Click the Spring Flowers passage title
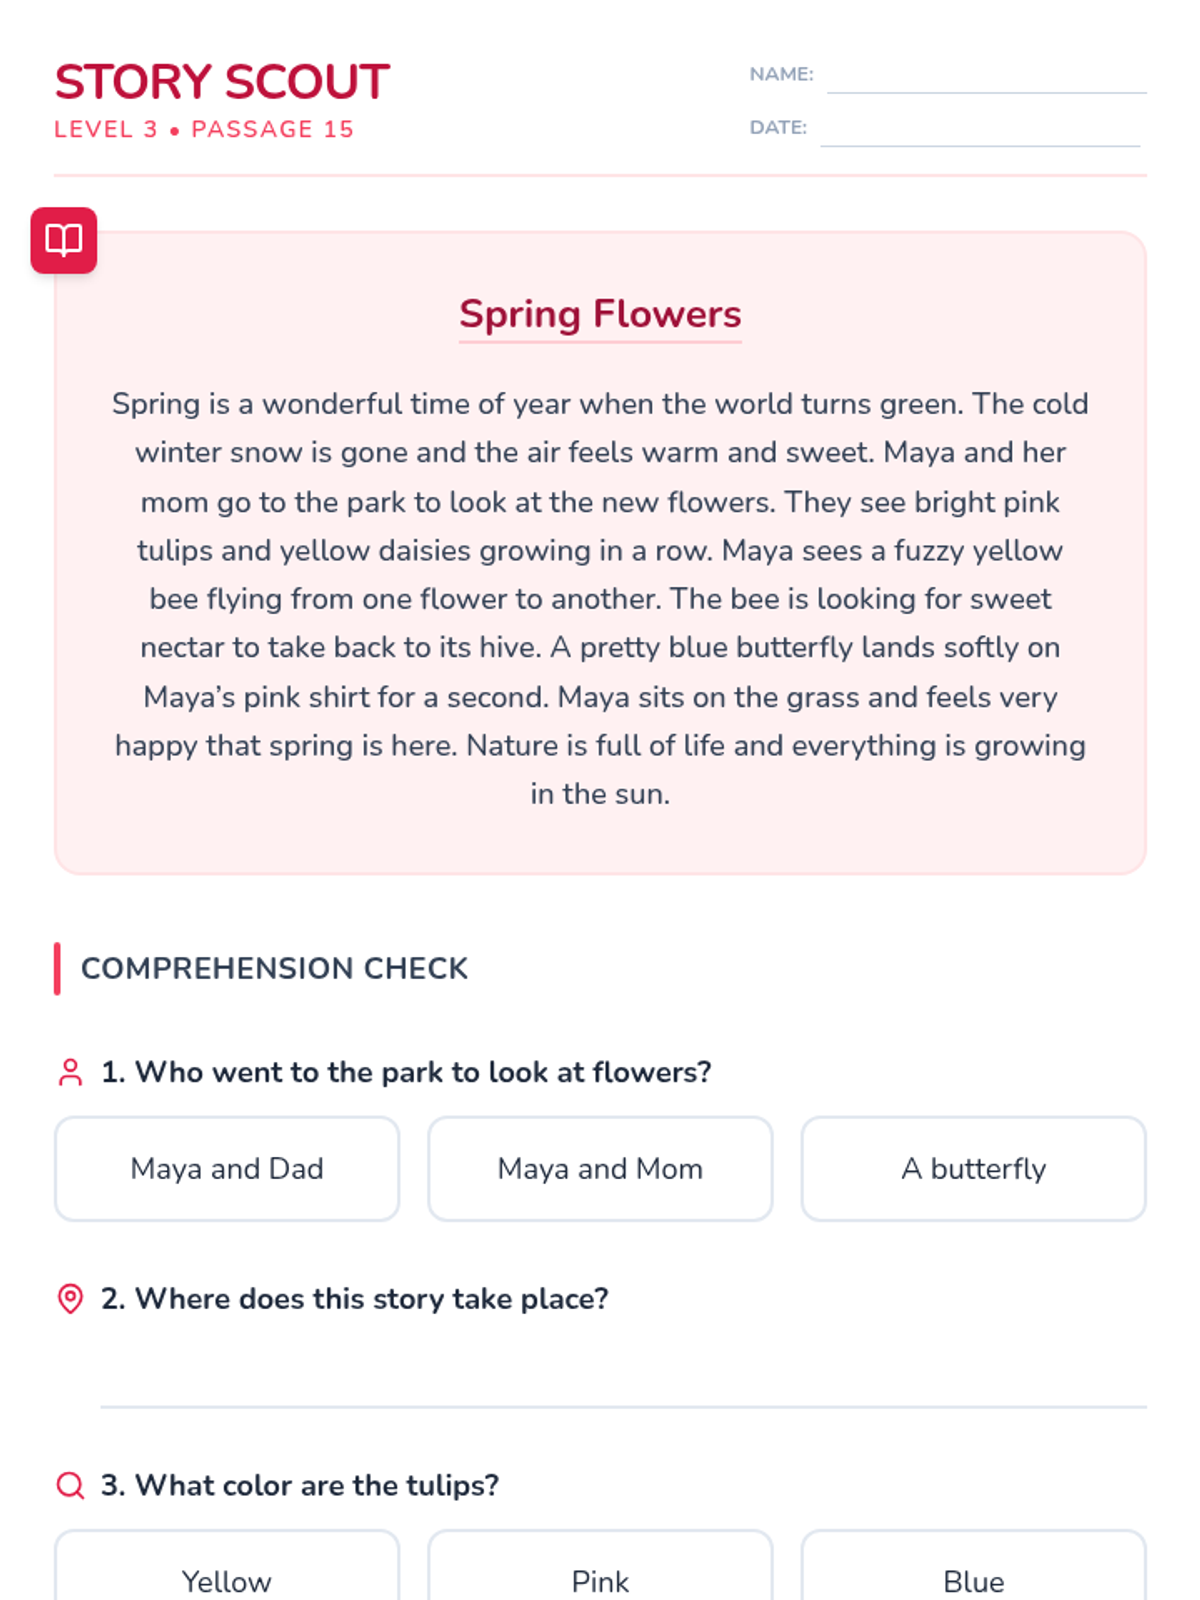This screenshot has width=1200, height=1600. [x=600, y=314]
